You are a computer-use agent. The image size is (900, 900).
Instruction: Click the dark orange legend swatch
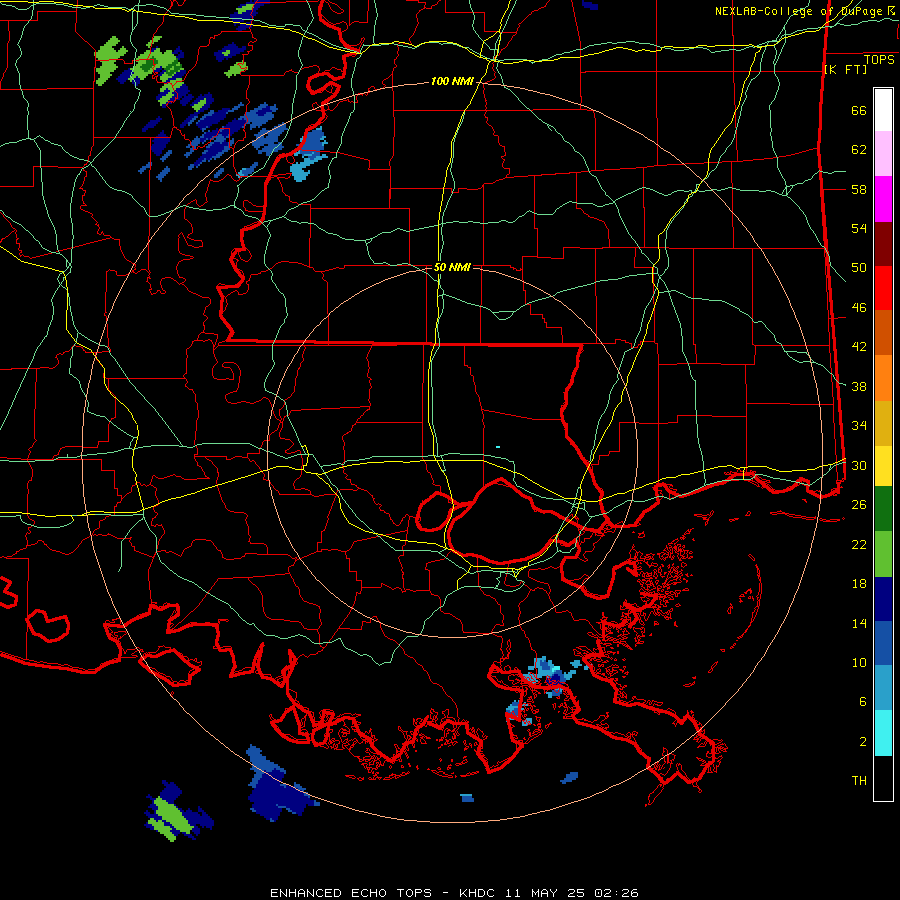(883, 332)
